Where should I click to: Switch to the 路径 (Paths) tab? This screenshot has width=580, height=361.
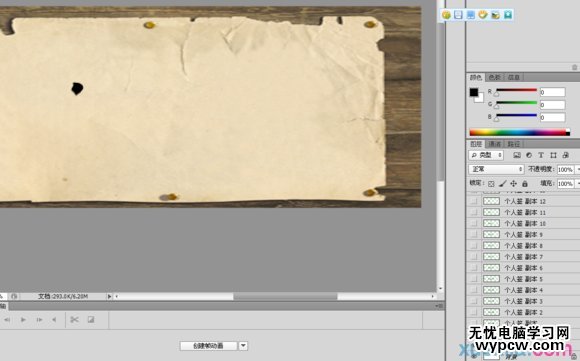[x=513, y=144]
